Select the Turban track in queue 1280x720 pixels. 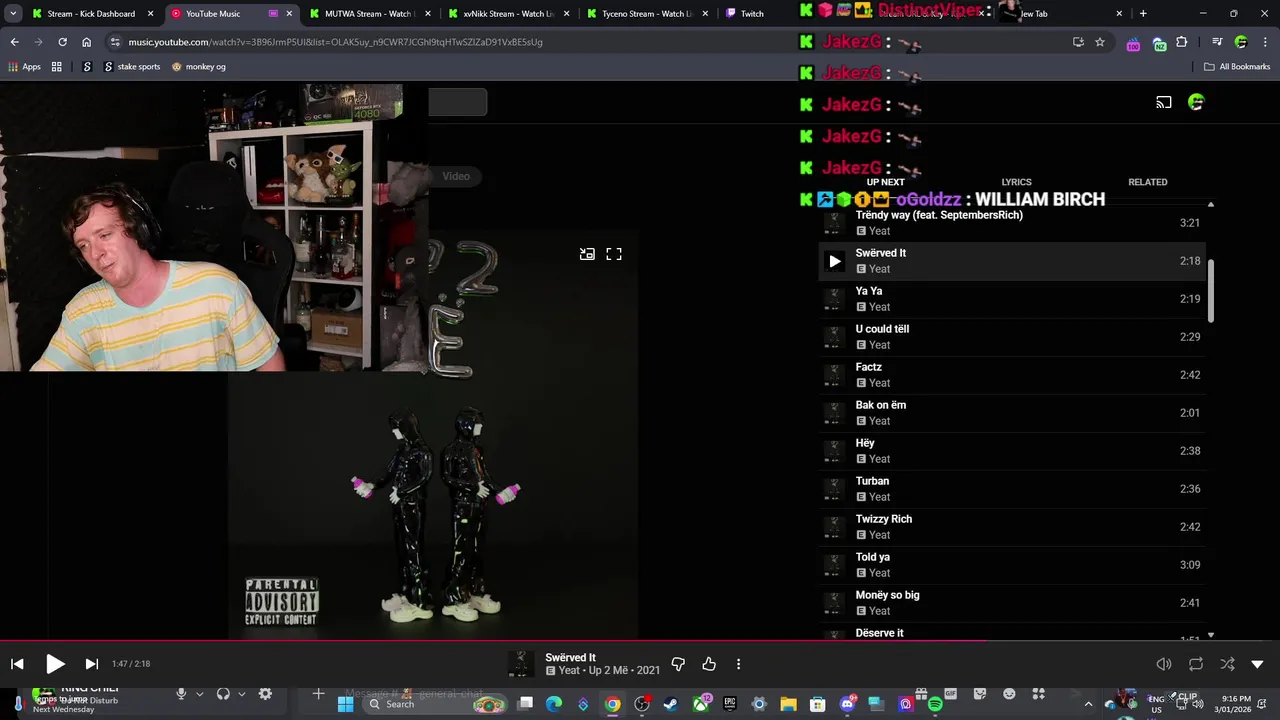tap(1012, 489)
